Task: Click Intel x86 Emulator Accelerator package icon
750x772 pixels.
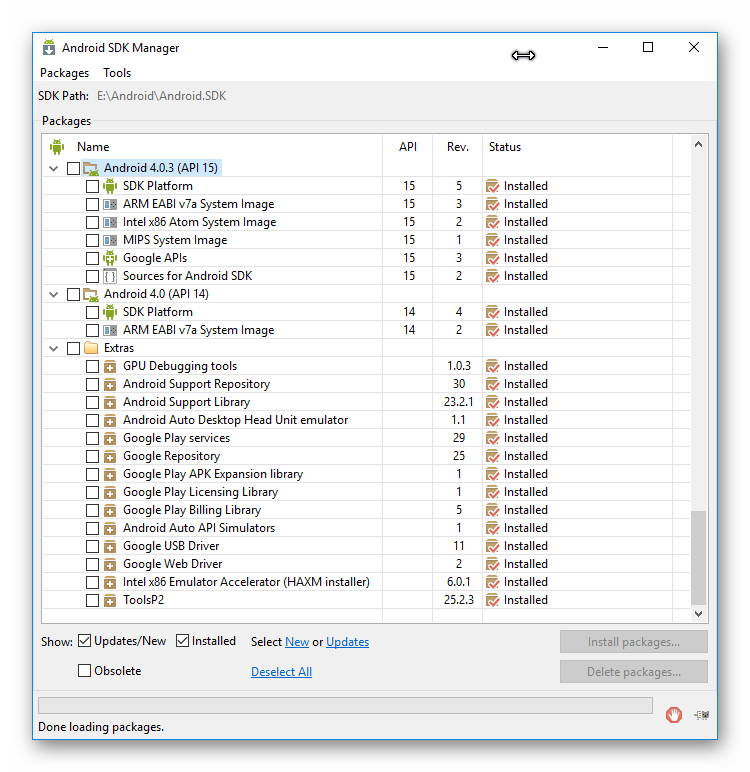Action: [110, 582]
